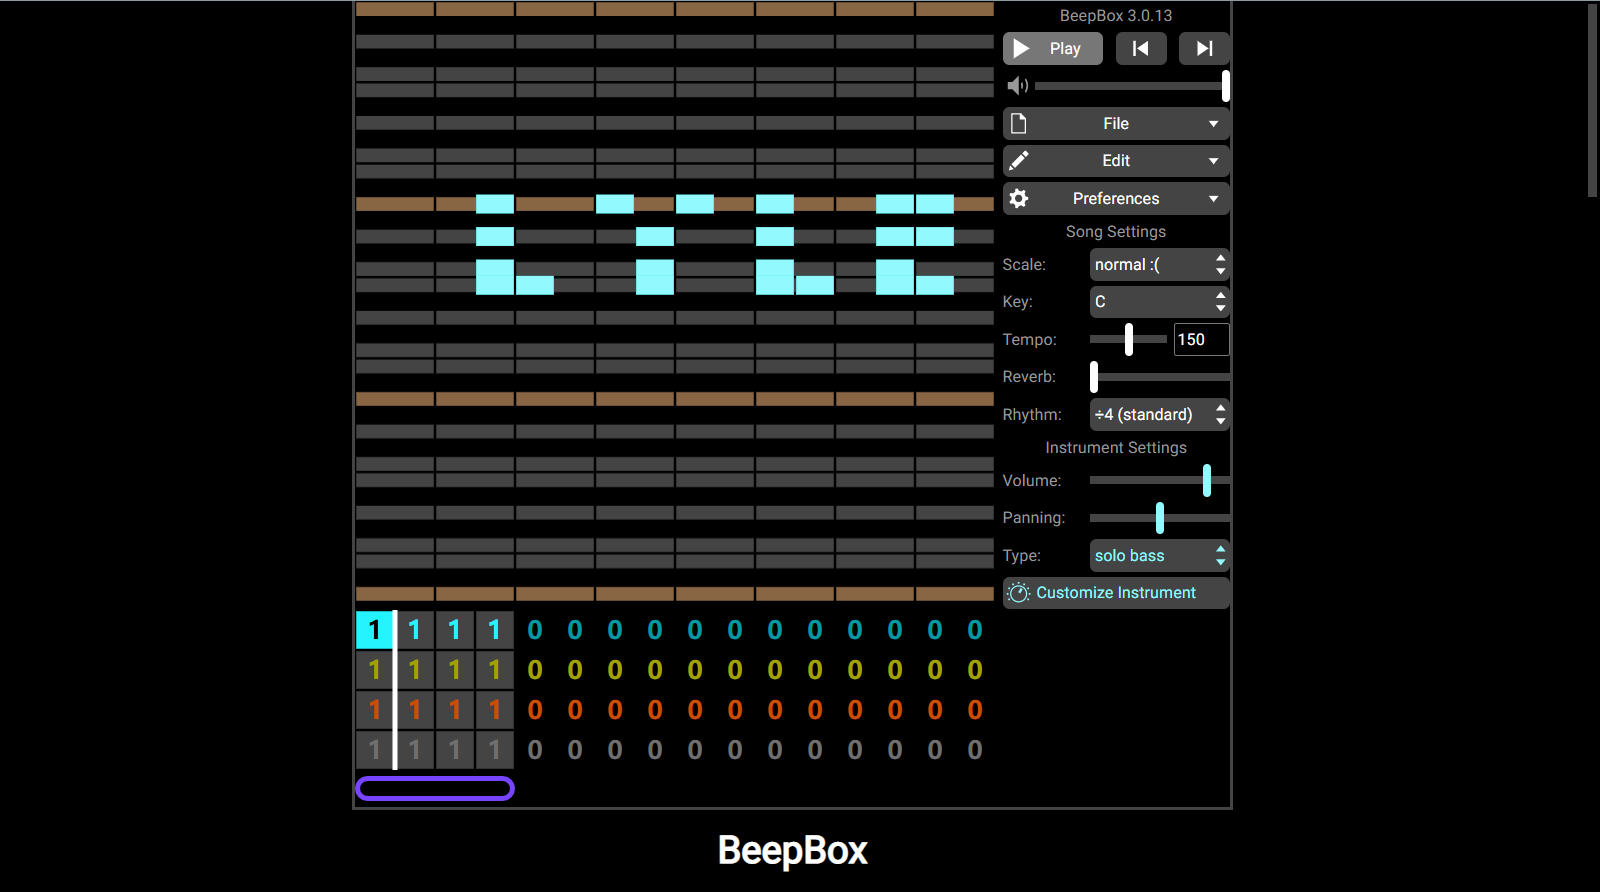Expand the Key dropdown showing C
This screenshot has width=1600, height=892.
(1159, 302)
